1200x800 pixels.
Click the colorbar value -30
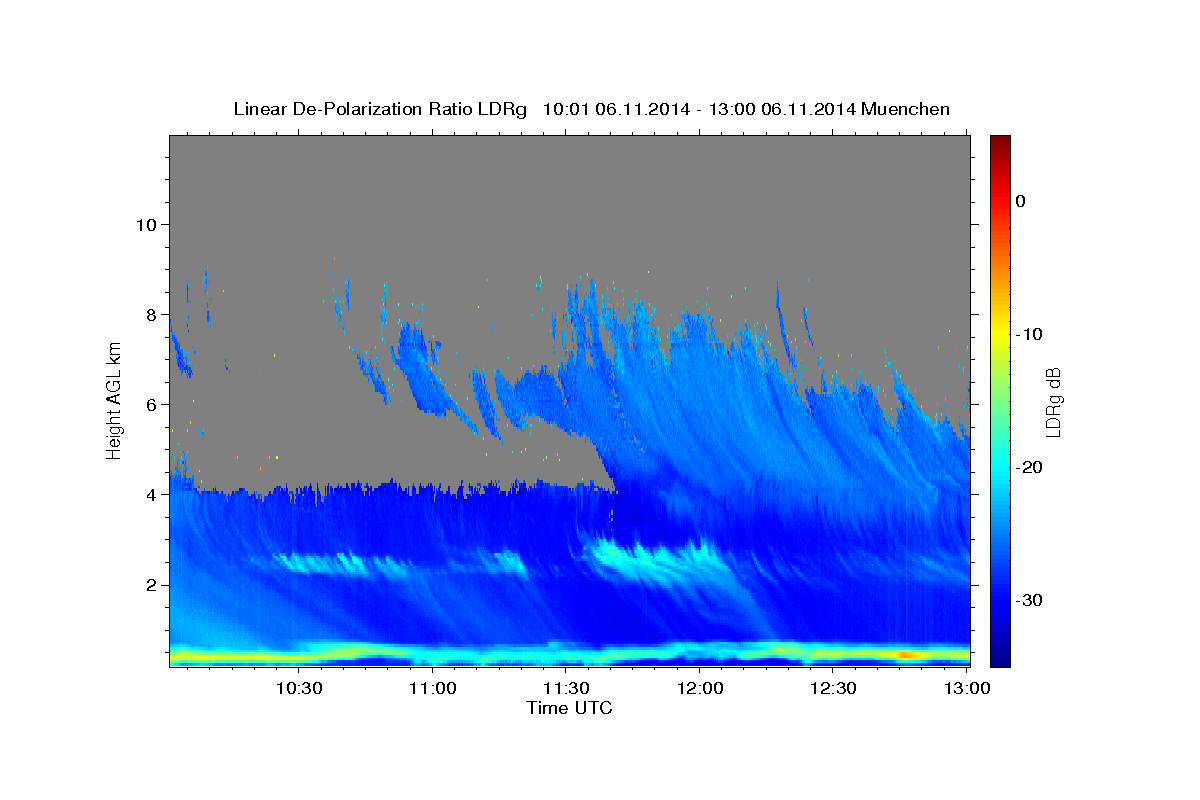click(1030, 600)
